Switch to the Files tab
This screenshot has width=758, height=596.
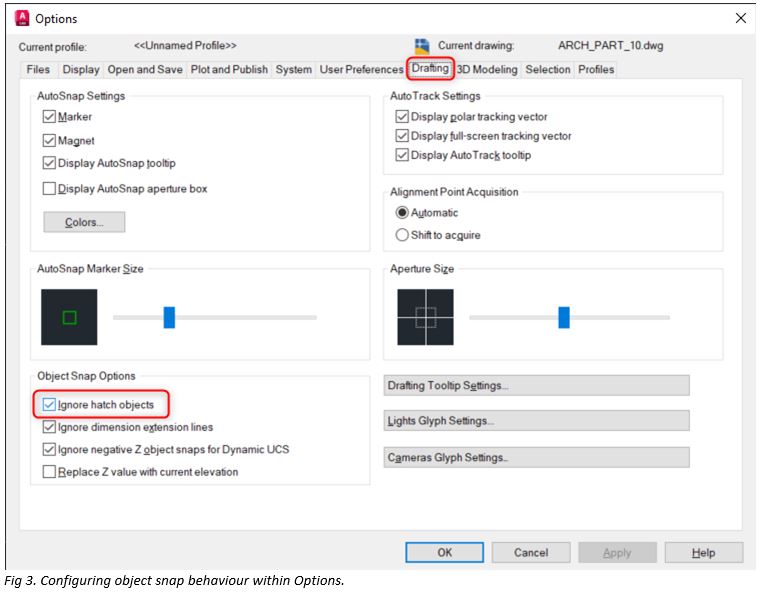click(x=38, y=70)
